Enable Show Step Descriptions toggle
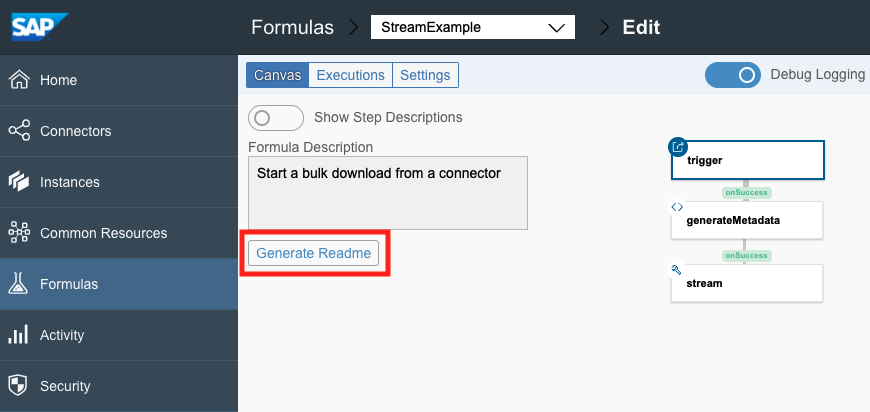The width and height of the screenshot is (870, 412). point(275,117)
